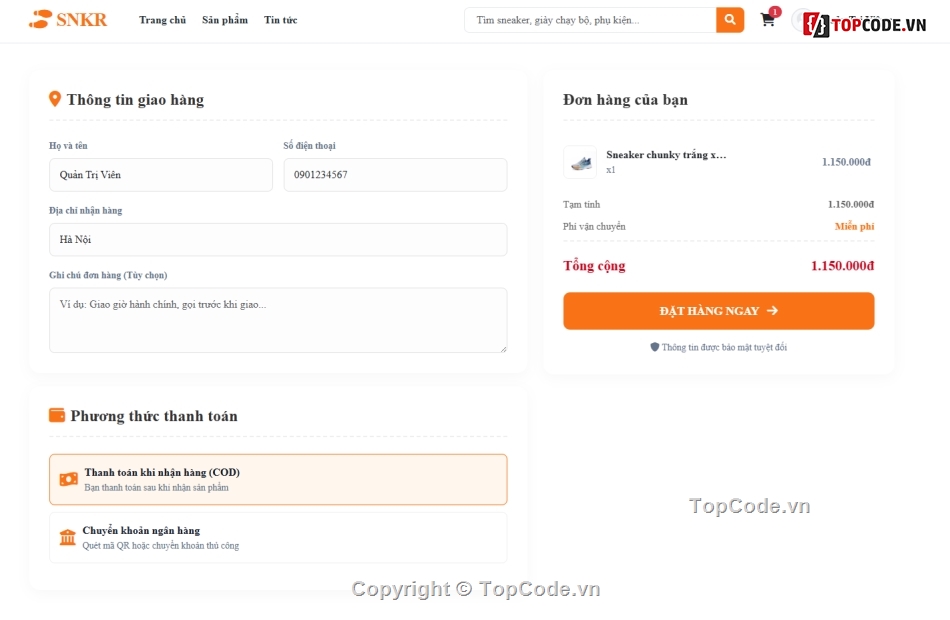This screenshot has width=950, height=620.
Task: Click into the Ghi chú đơn hàng textarea
Action: (x=278, y=320)
